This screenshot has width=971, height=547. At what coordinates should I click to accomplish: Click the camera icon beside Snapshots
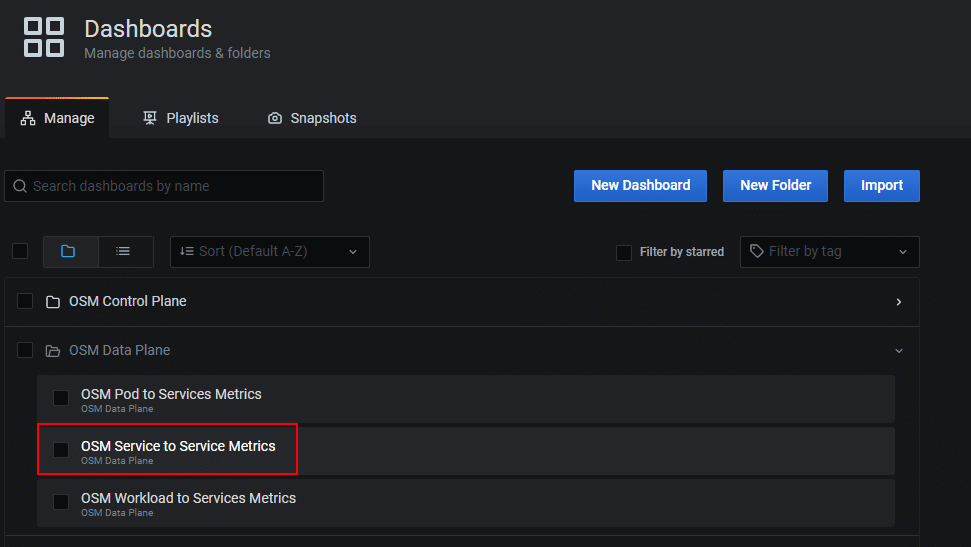(x=275, y=118)
